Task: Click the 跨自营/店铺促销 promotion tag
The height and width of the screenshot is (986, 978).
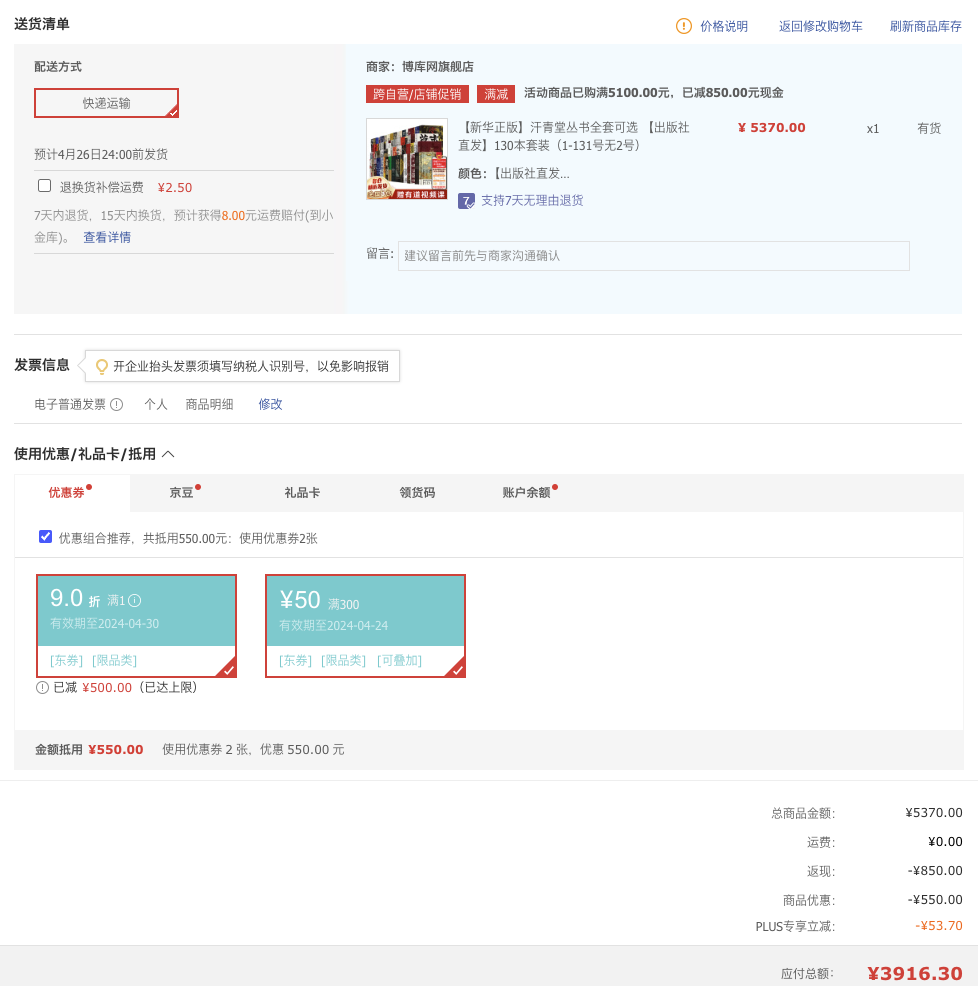Action: click(x=417, y=94)
